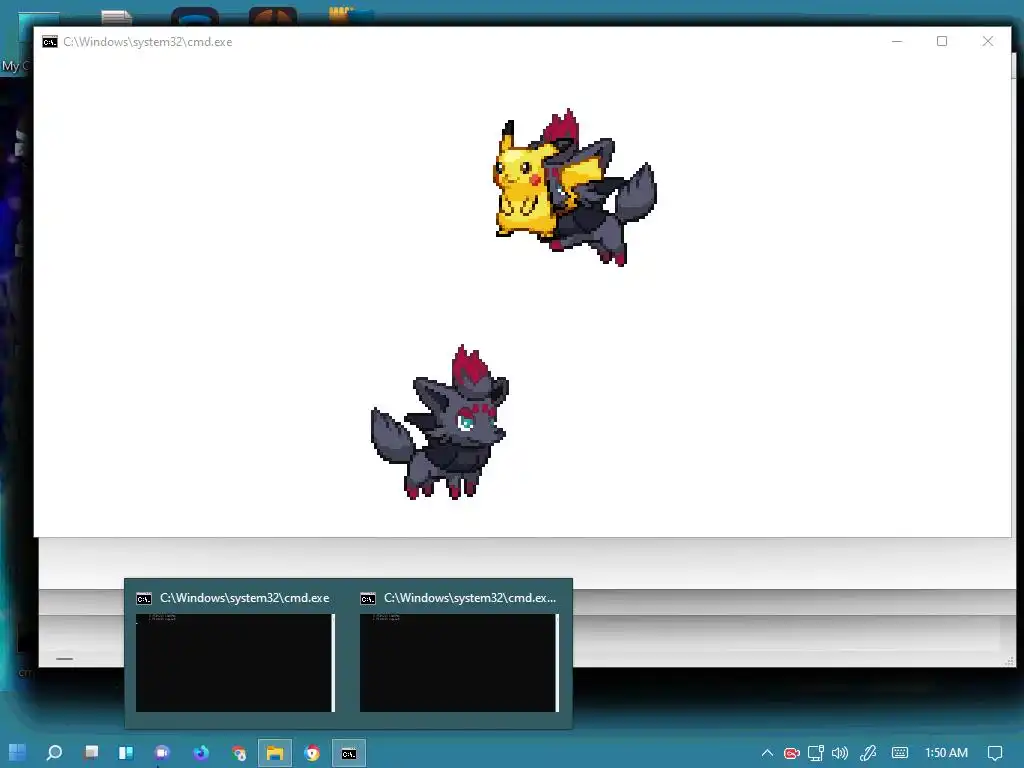Open the red camera tray icon
Screen dimensions: 1024x768
click(x=792, y=753)
